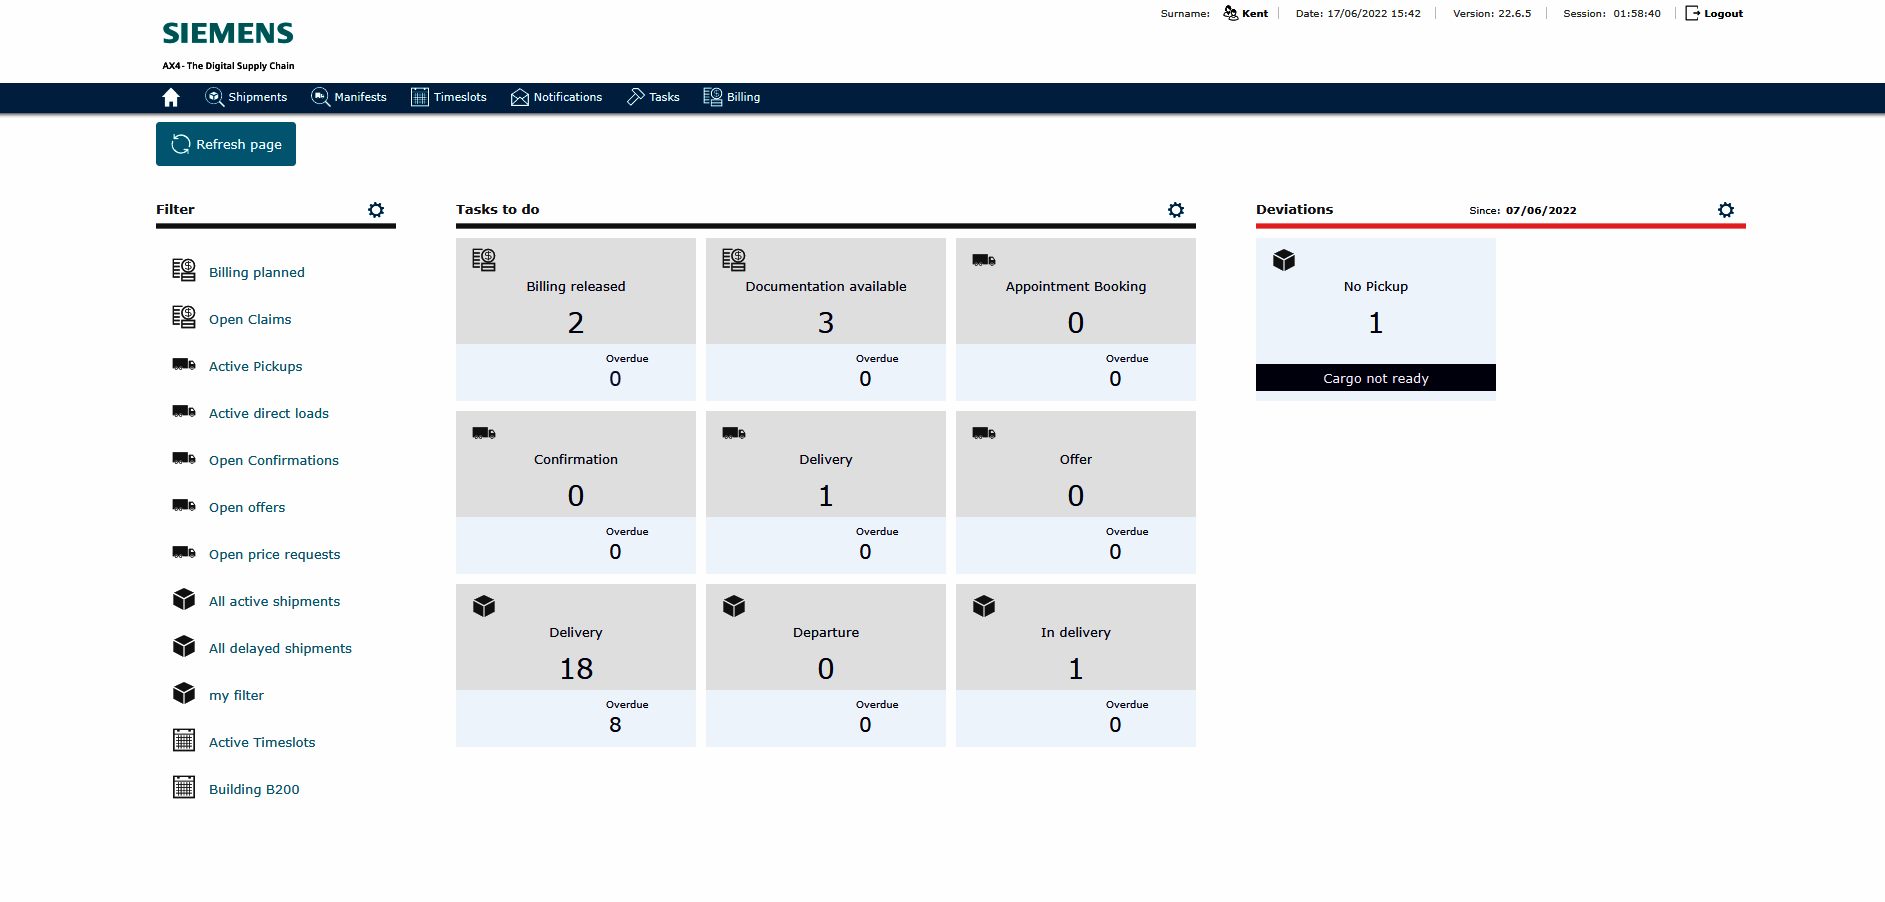Click the Refresh page button
This screenshot has height=902, width=1885.
point(225,144)
